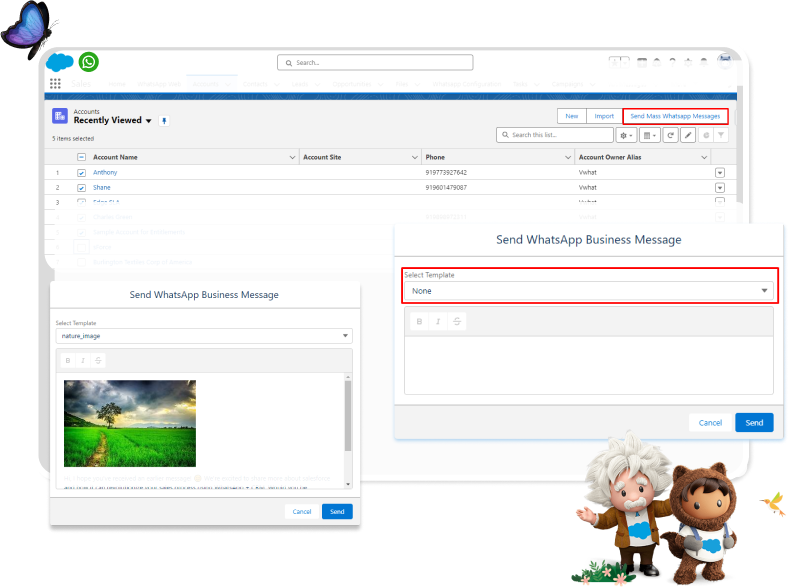Screen dimensions: 789x587
Task: Open the Phone column menu chevron
Action: pos(568,157)
